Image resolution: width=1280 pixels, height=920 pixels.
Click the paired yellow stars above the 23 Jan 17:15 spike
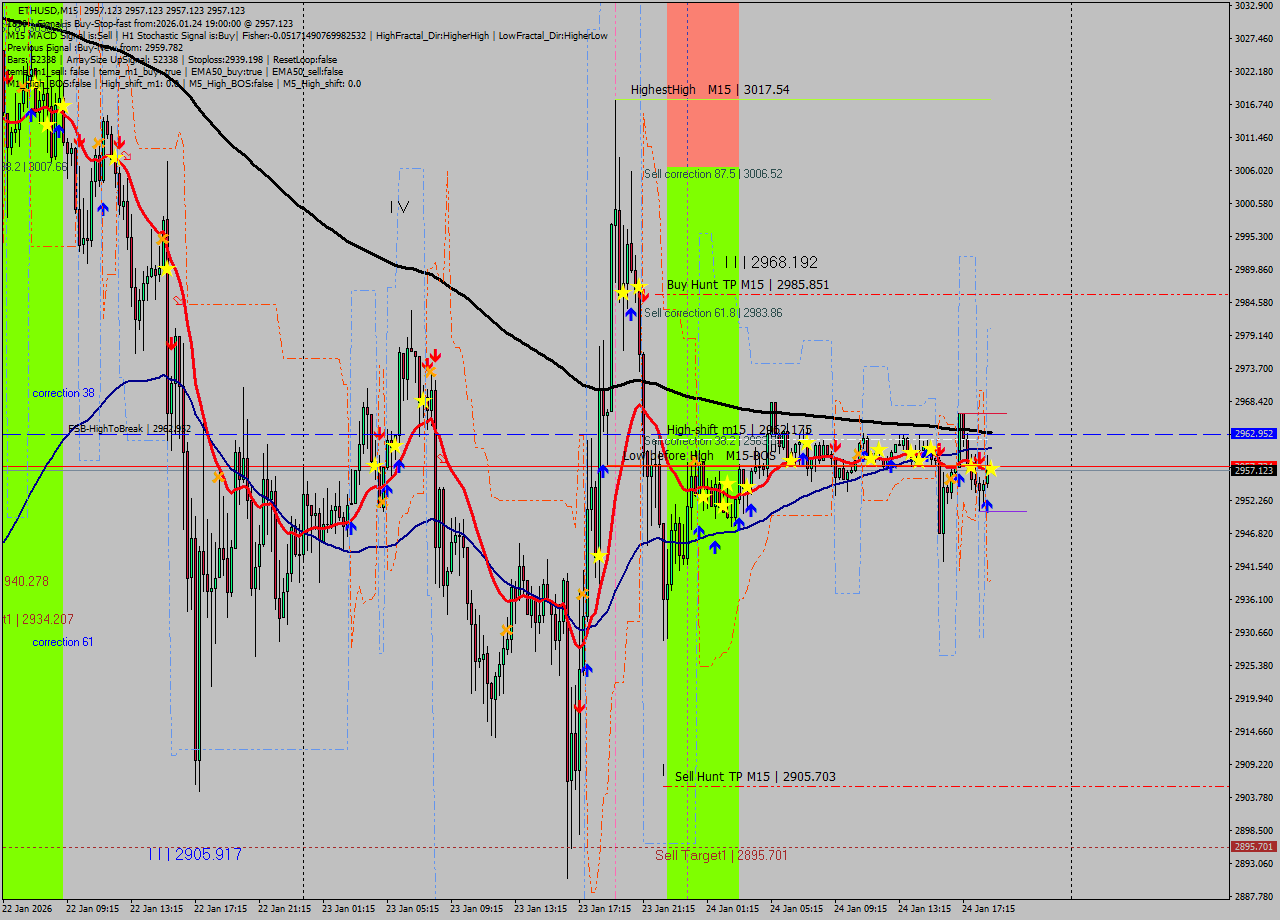point(630,289)
